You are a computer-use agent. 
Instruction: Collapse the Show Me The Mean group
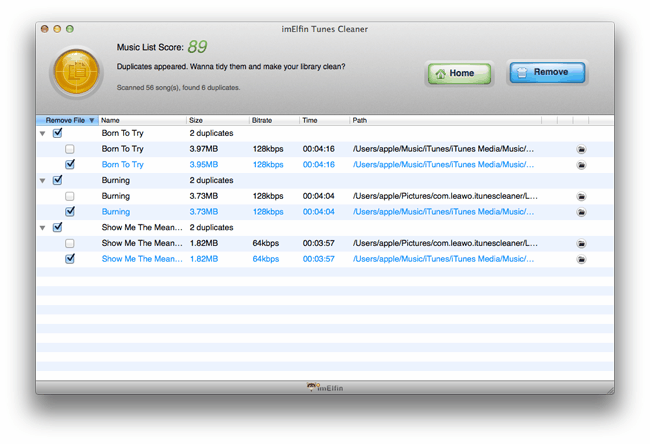click(42, 228)
